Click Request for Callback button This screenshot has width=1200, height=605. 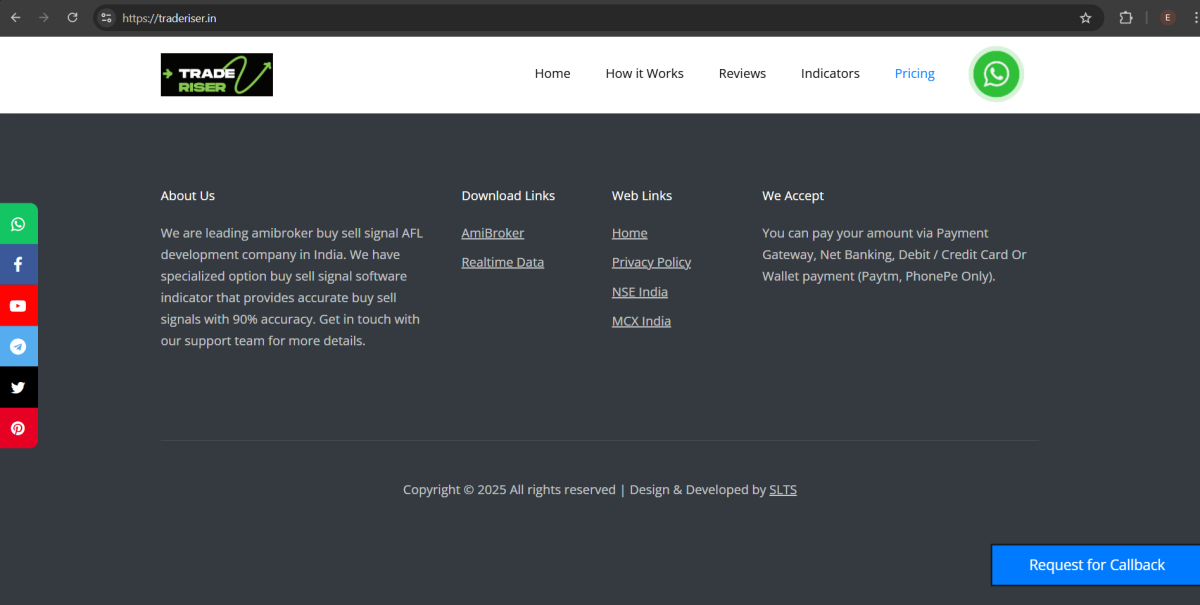(x=1096, y=564)
